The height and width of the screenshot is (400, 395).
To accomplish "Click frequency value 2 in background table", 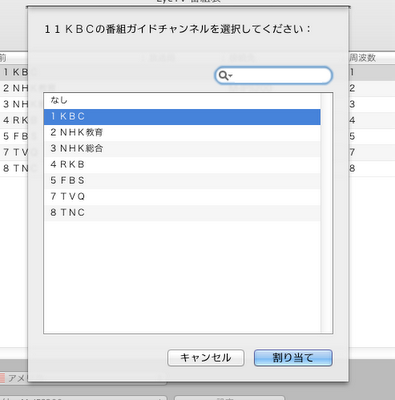I will (x=352, y=88).
